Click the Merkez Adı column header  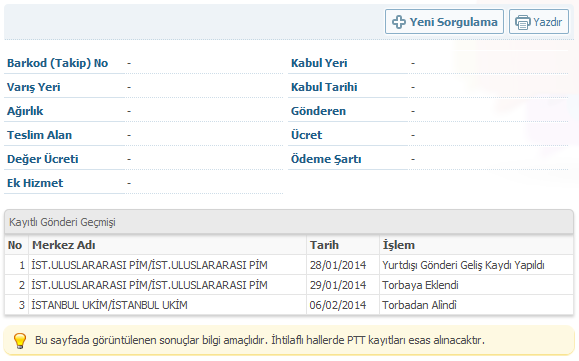coord(64,245)
